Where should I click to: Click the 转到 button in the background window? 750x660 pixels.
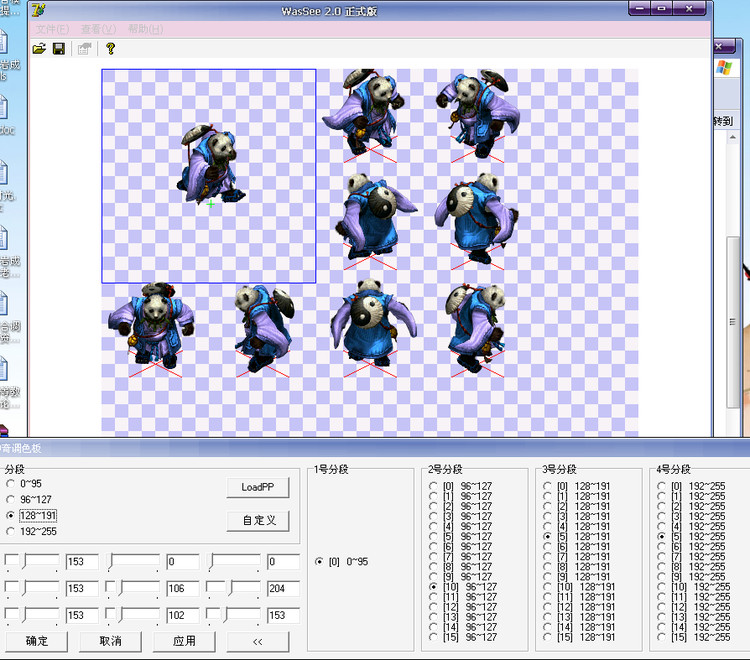coord(723,121)
